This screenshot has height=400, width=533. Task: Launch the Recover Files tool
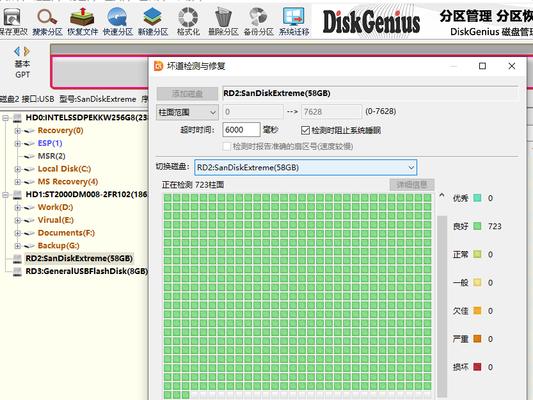82,21
